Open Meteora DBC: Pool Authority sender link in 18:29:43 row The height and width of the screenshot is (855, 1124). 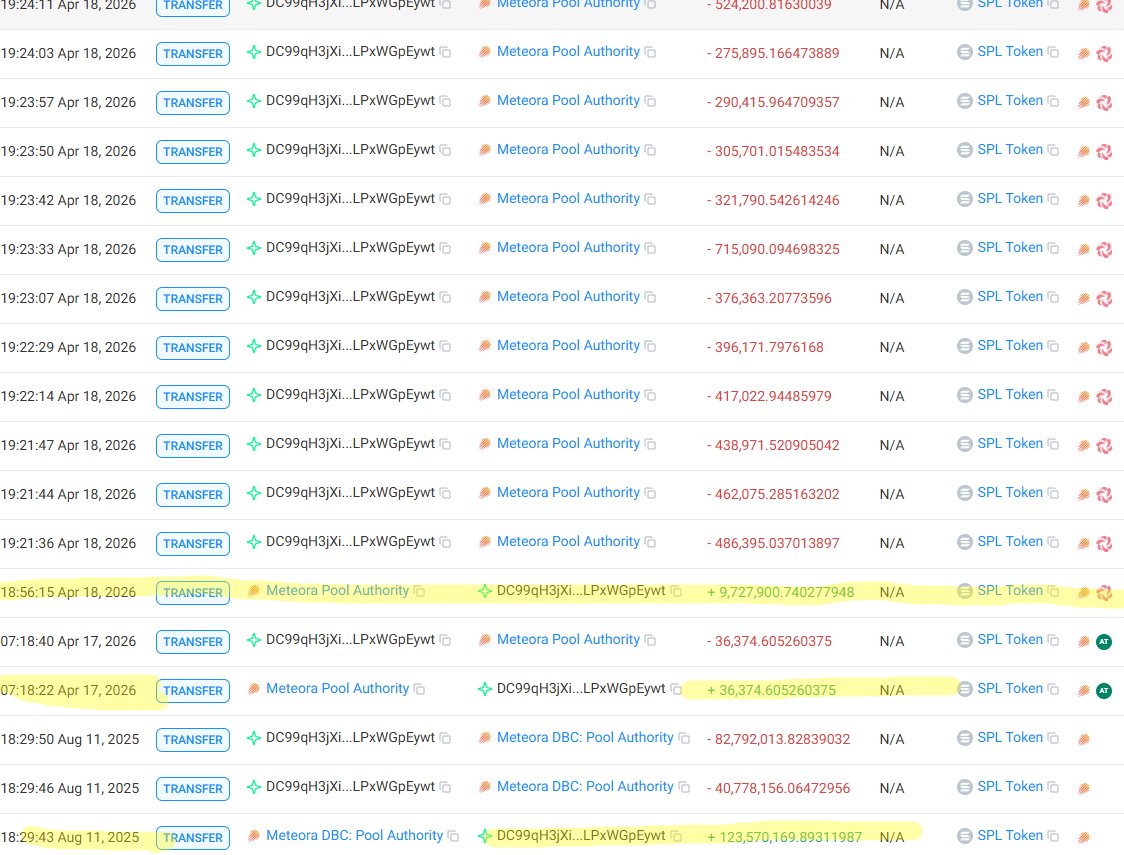(x=354, y=836)
